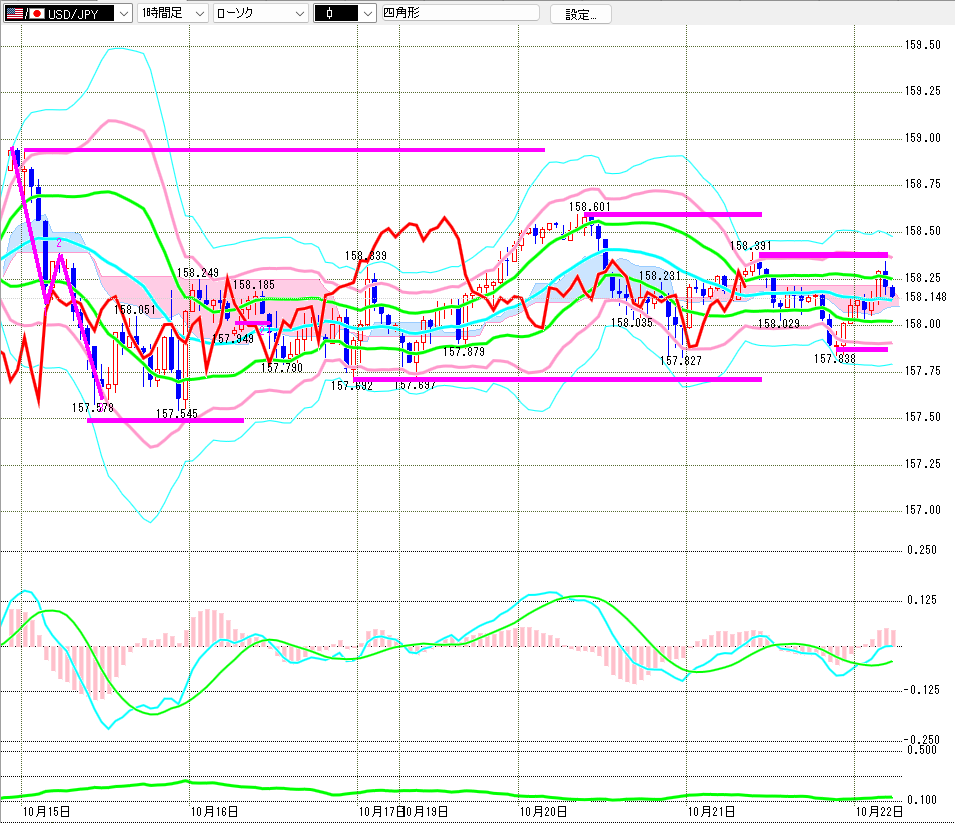Click the 10月20日 date axis label
The height and width of the screenshot is (823, 955).
(543, 811)
